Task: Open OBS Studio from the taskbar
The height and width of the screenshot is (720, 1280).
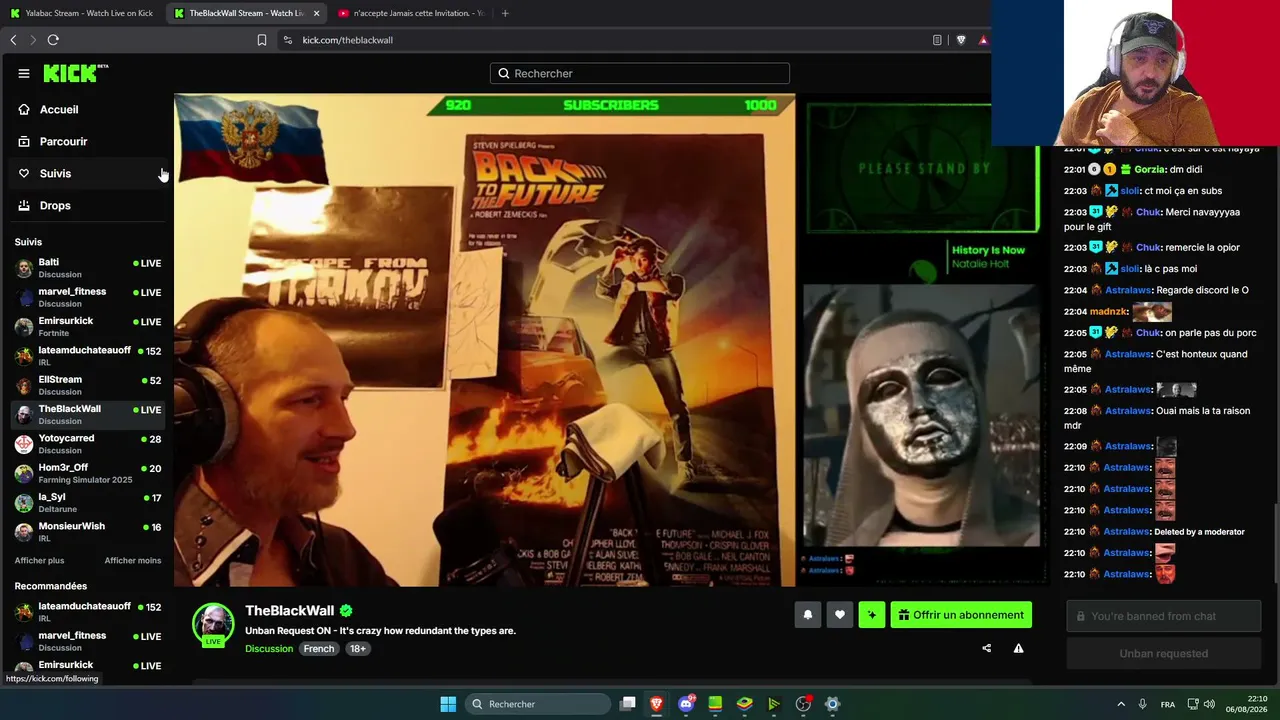Action: [803, 704]
